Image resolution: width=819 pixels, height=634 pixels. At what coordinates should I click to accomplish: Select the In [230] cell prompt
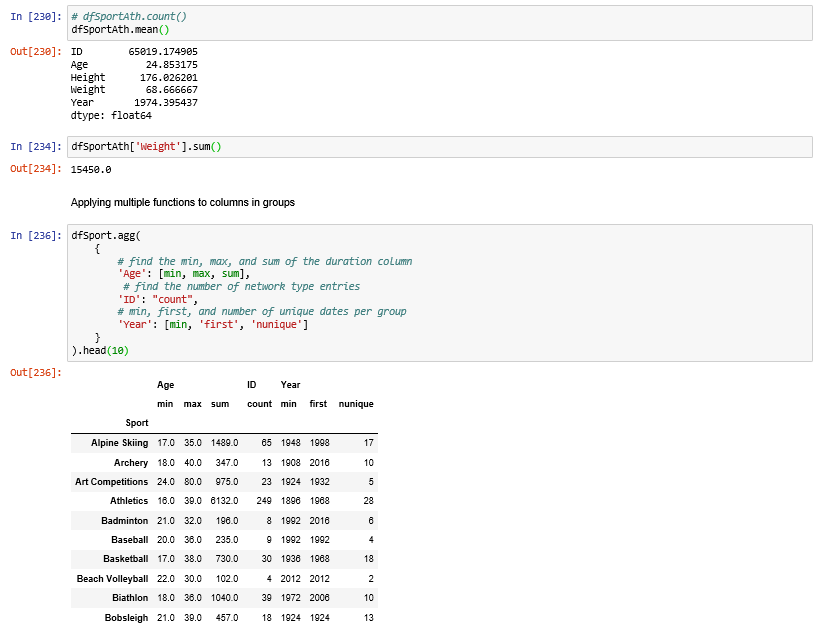pos(35,18)
